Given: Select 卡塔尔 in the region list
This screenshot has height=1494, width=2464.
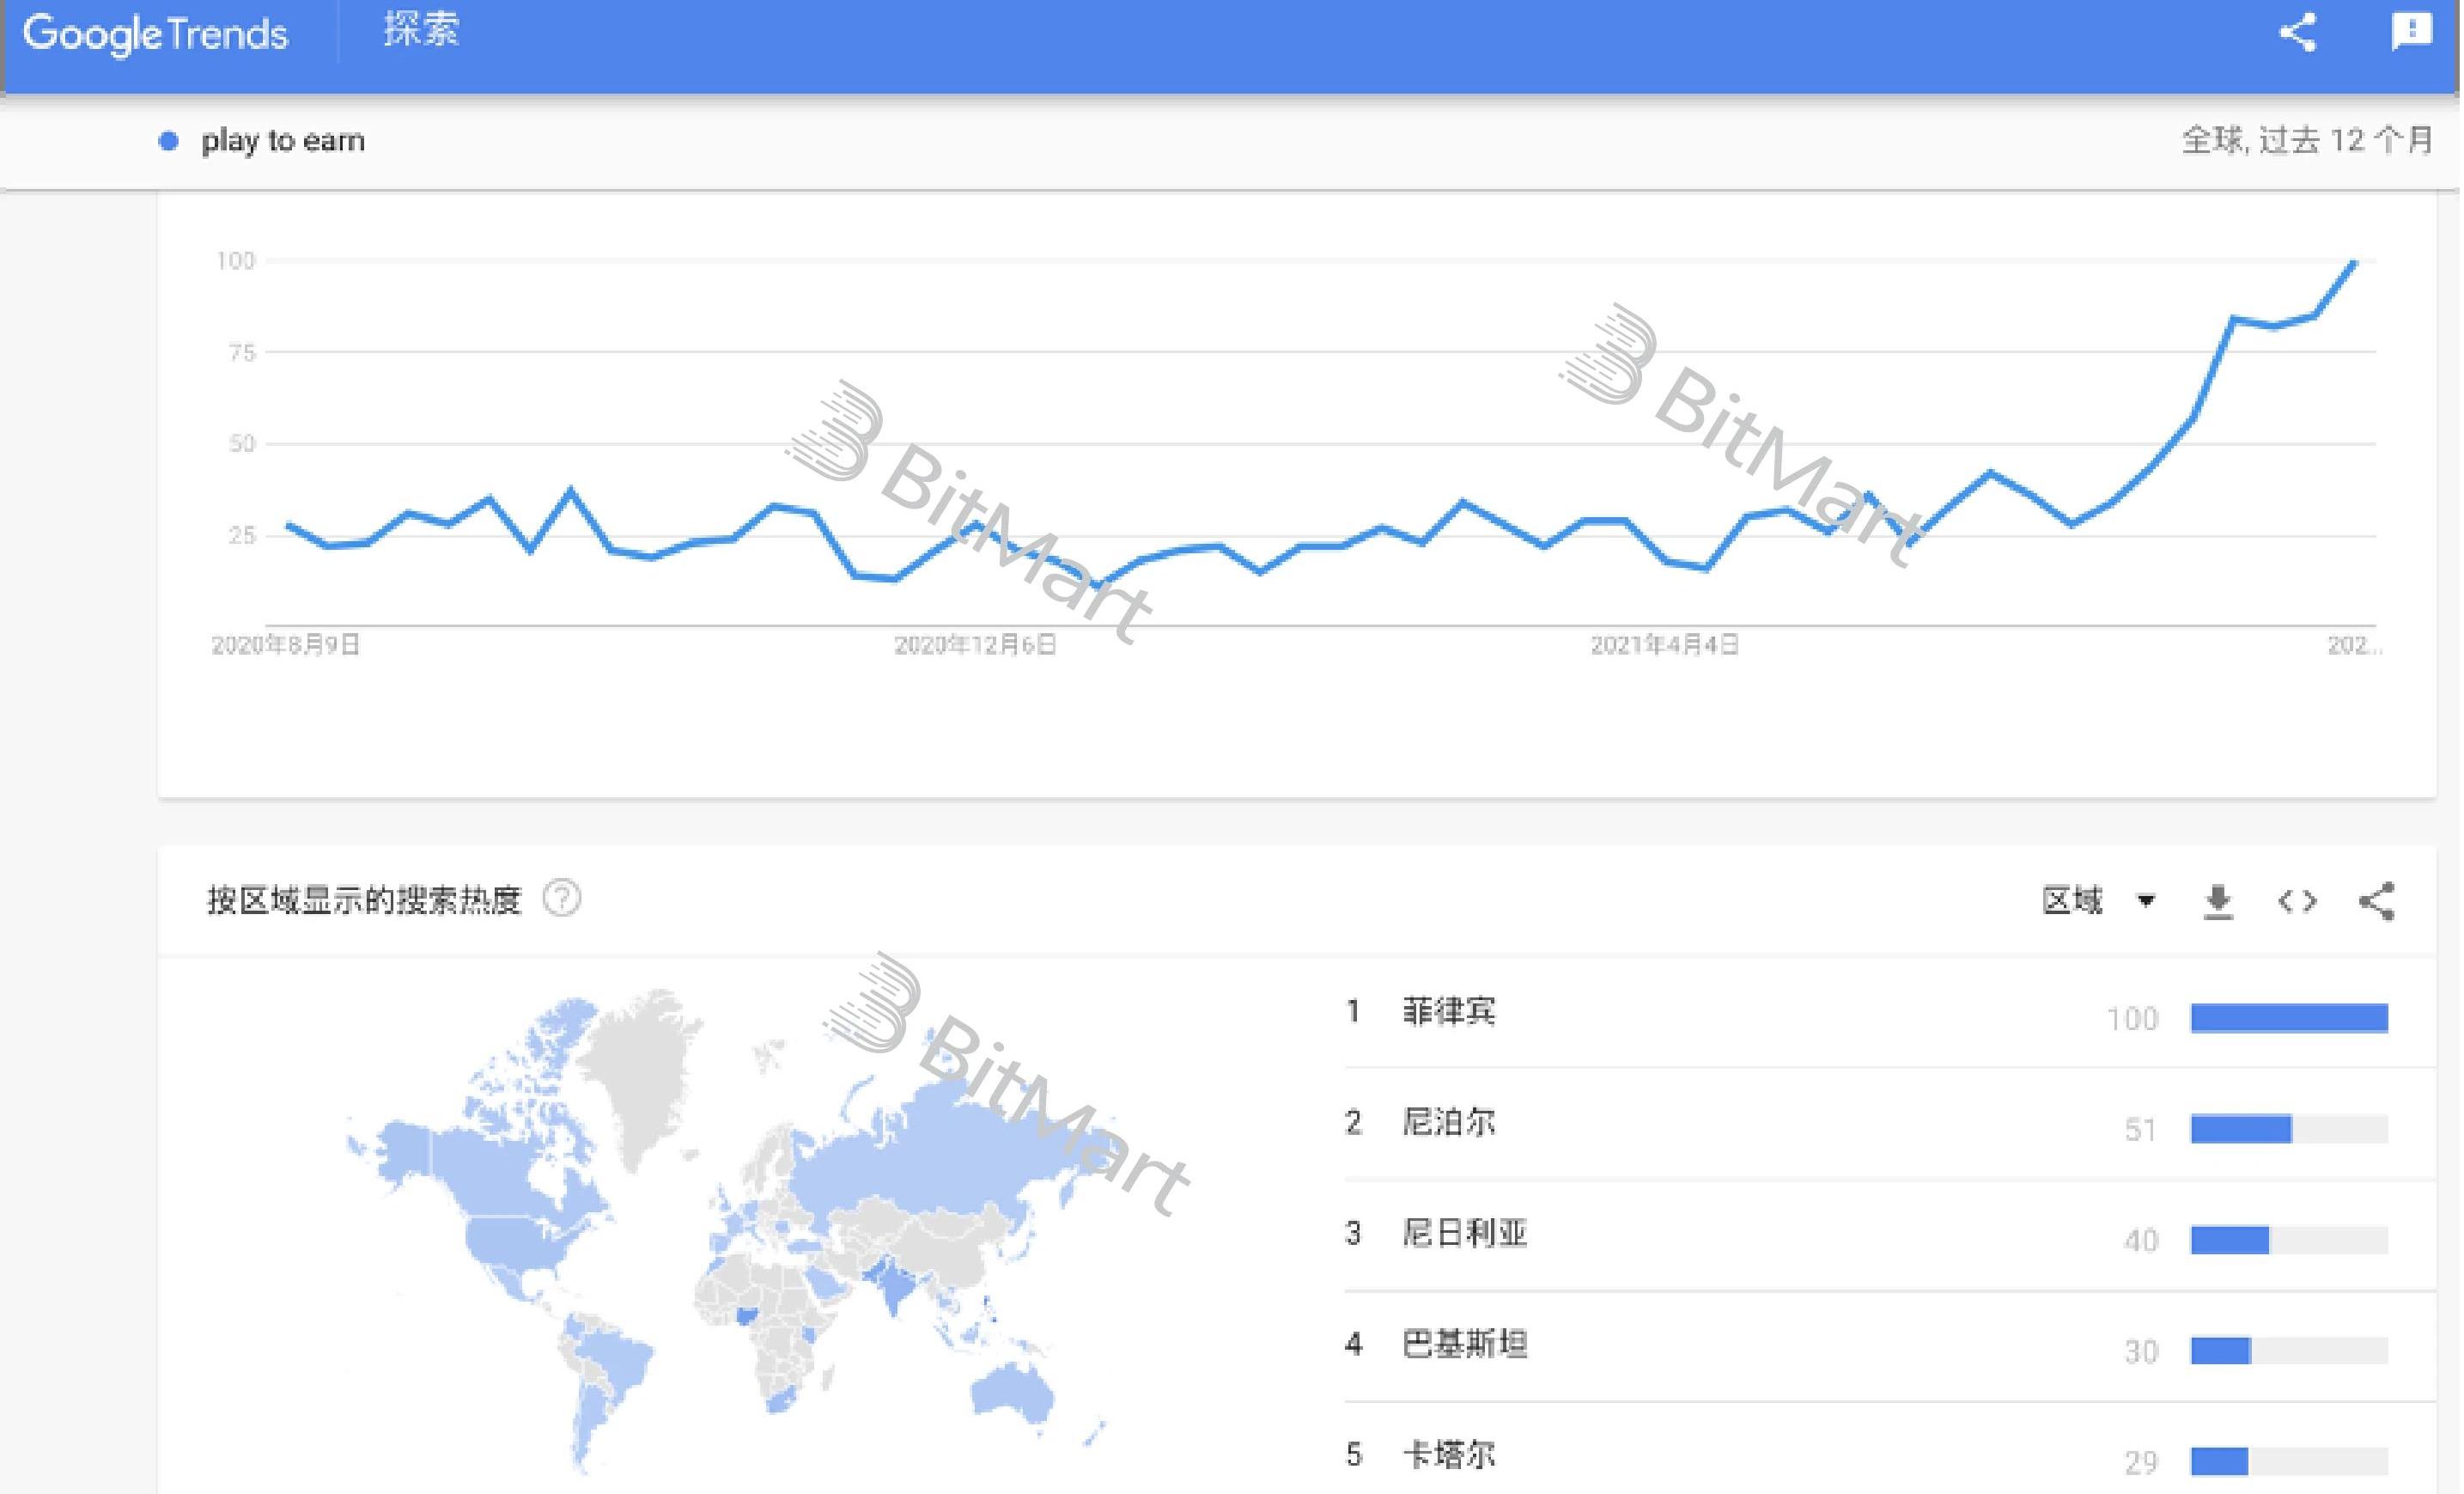Looking at the screenshot, I should tap(1448, 1455).
